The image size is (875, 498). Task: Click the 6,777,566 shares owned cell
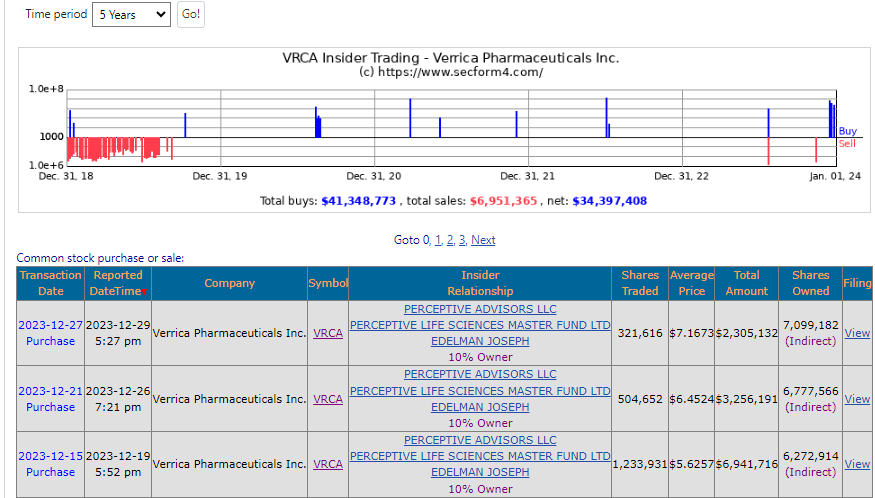point(810,399)
